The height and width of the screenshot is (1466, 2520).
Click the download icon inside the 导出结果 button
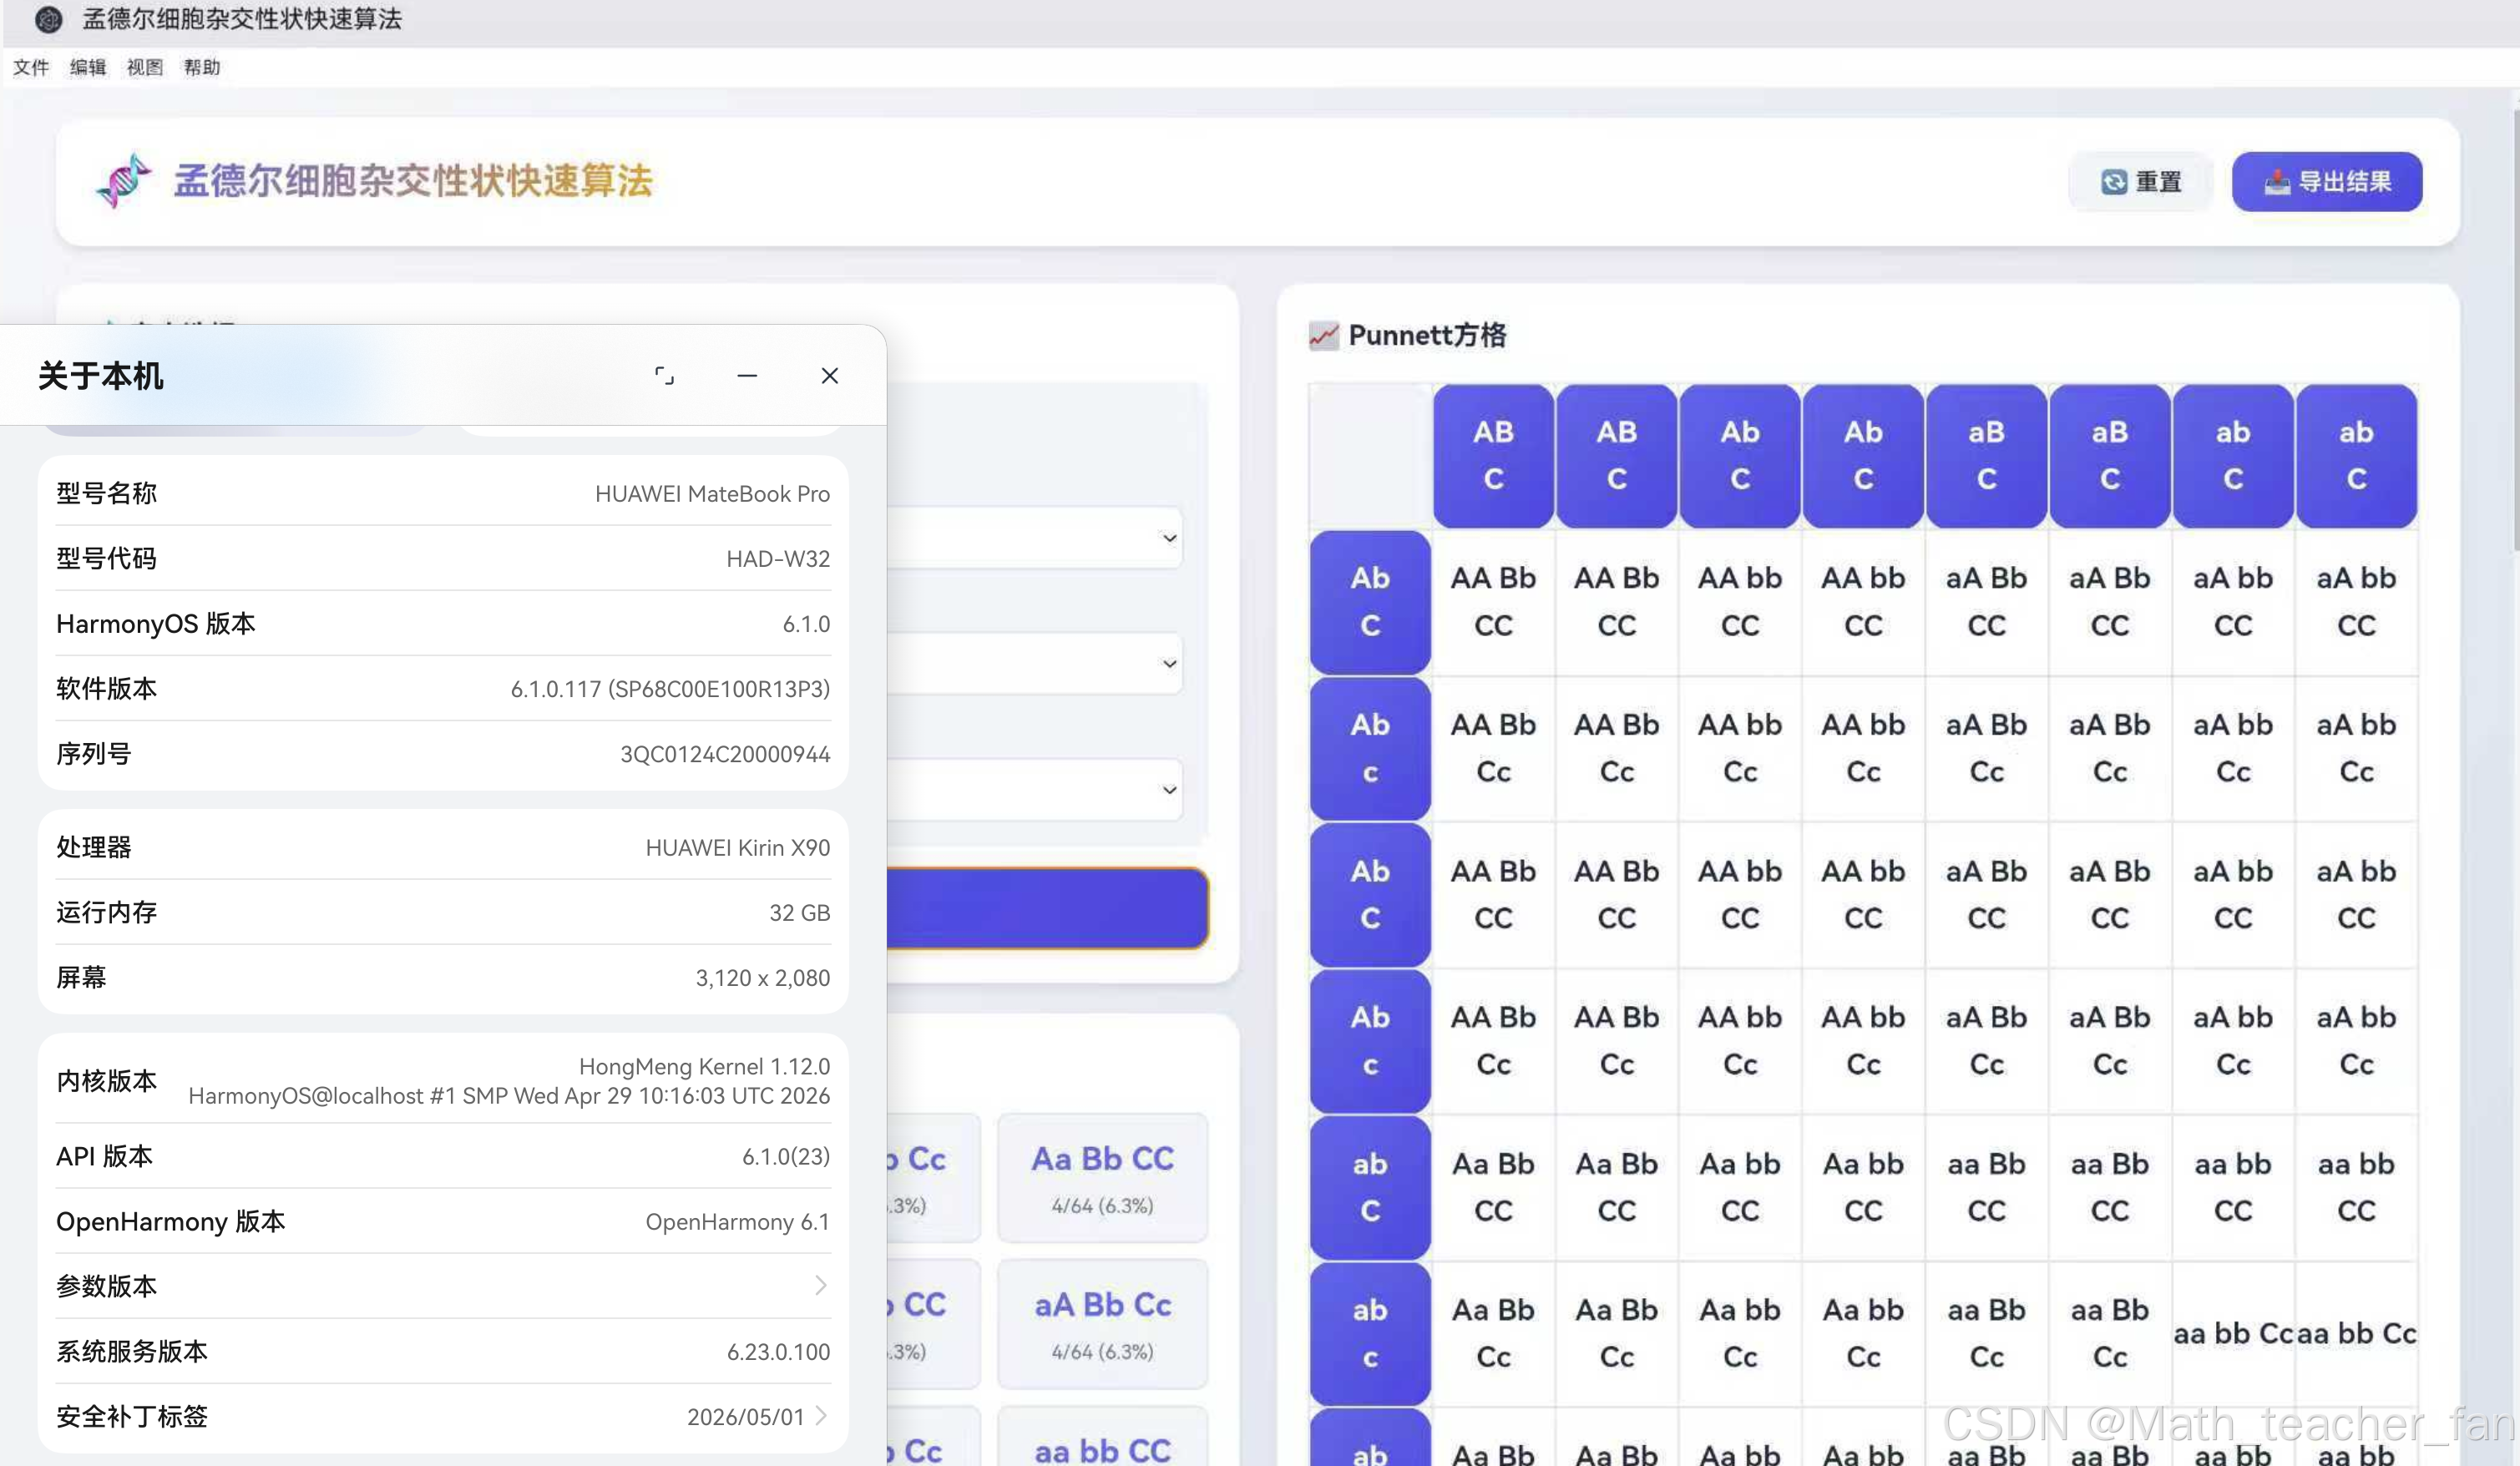pos(2277,182)
